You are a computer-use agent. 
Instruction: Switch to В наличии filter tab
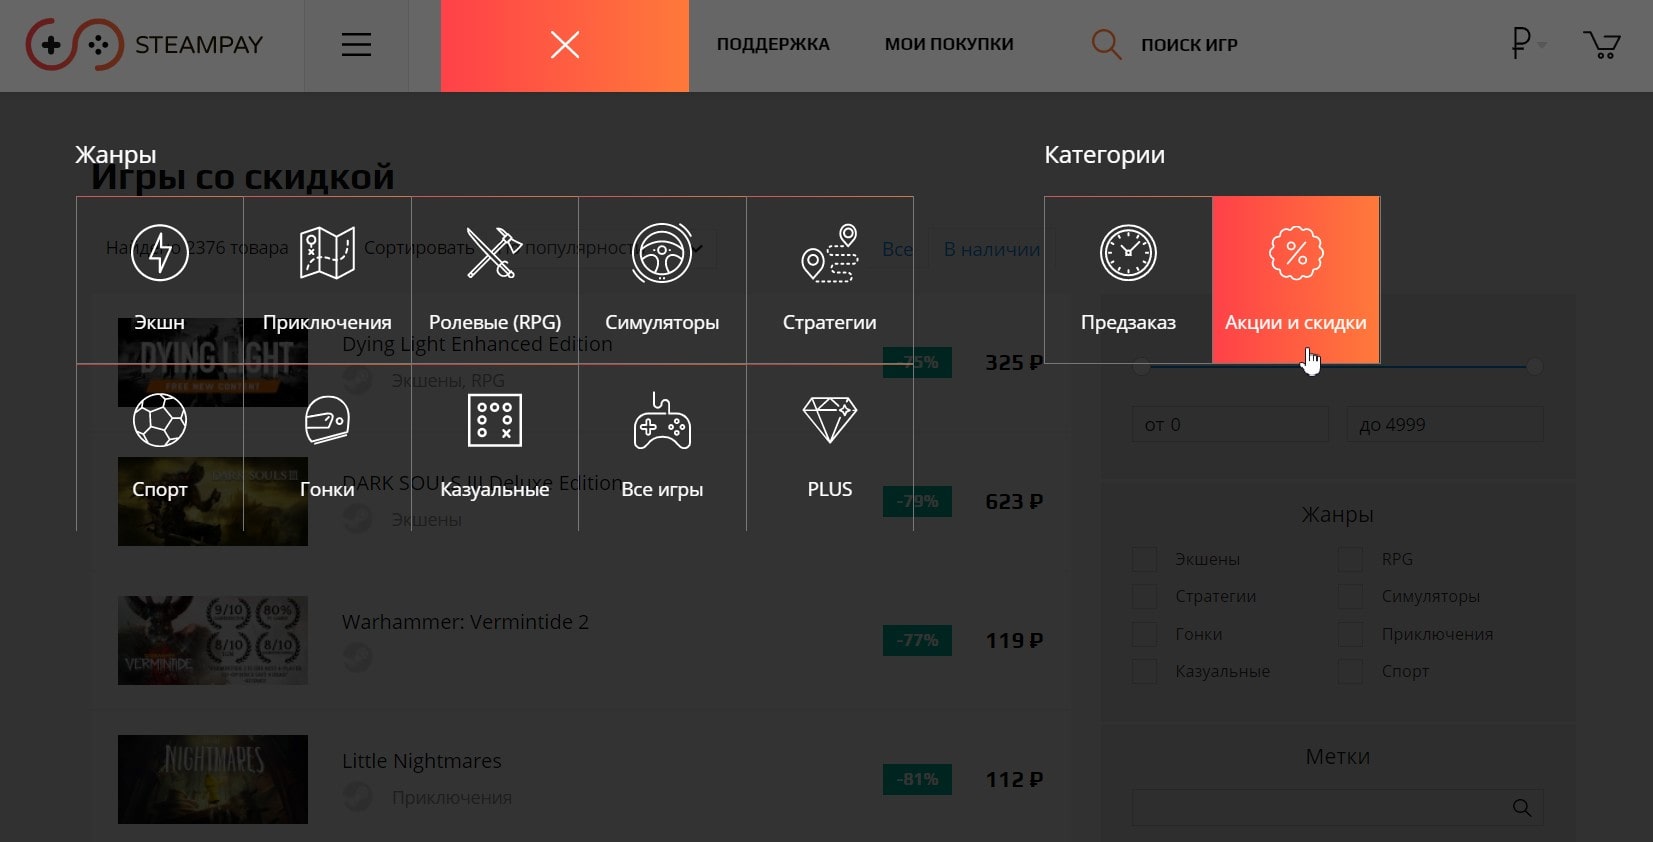tap(991, 249)
